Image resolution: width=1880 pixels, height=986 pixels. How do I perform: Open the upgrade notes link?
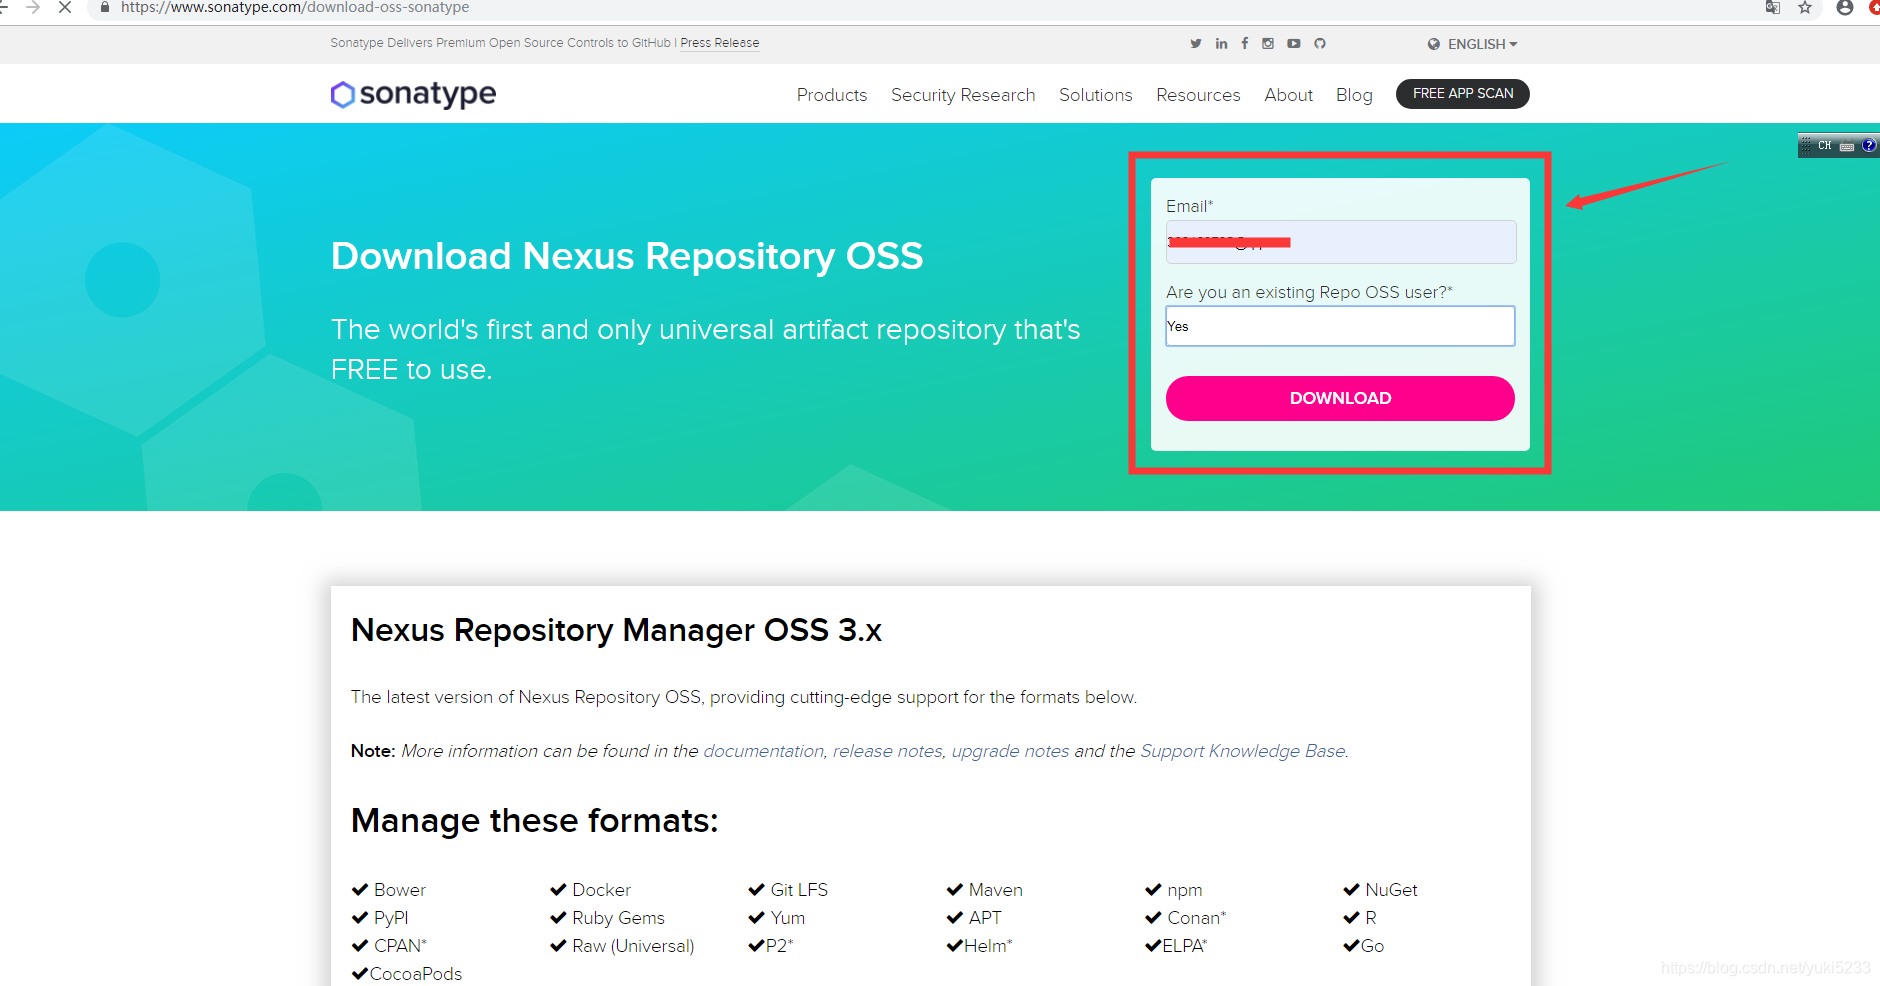coord(1010,751)
